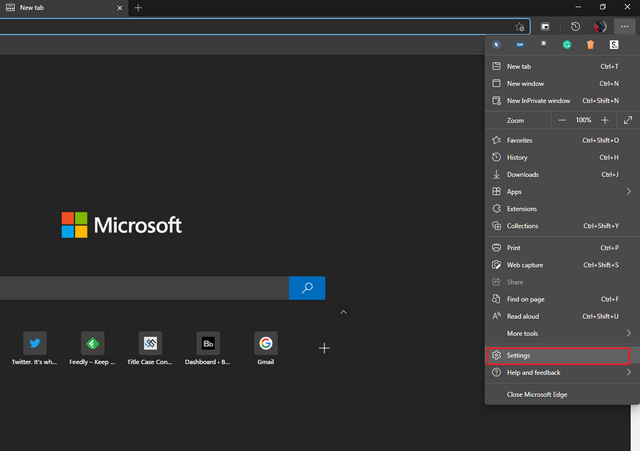Image resolution: width=640 pixels, height=451 pixels.
Task: Click the 100% zoom level value
Action: (583, 120)
